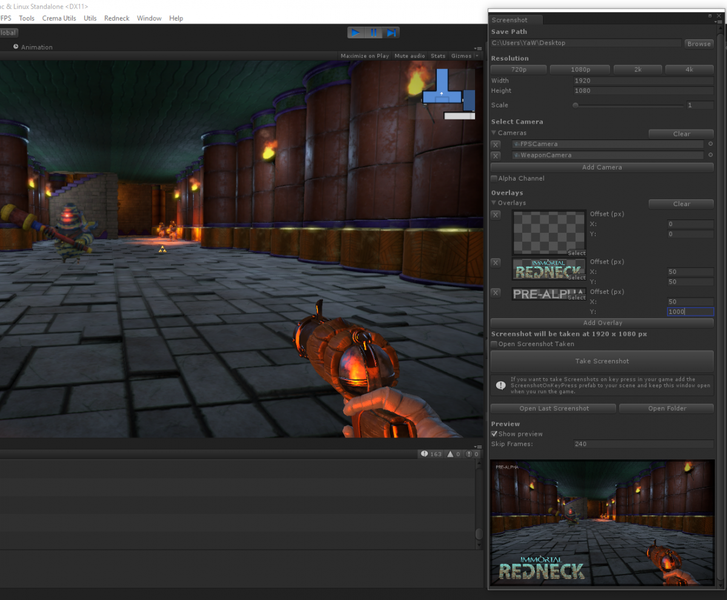Screen dimensions: 727x600
Task: Clear the Cameras list
Action: click(x=681, y=134)
